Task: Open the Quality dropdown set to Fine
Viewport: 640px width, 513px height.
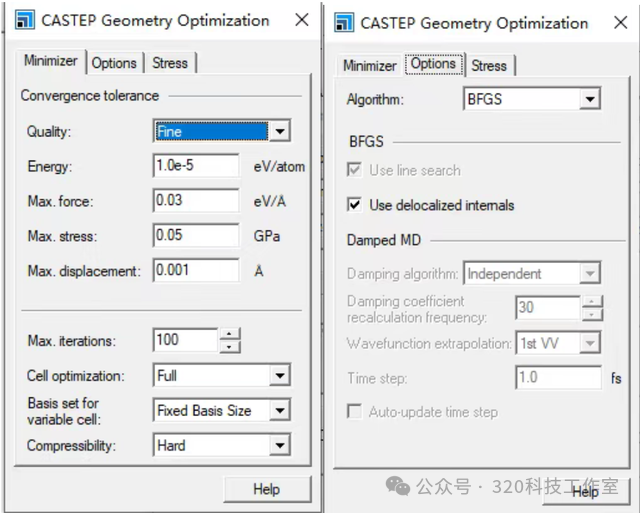Action: tap(222, 131)
